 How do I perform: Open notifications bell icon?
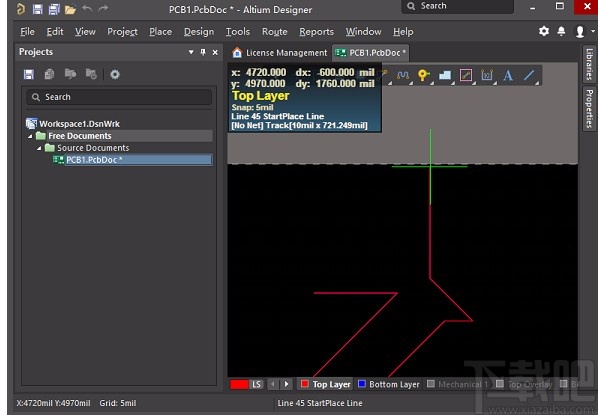tap(561, 31)
